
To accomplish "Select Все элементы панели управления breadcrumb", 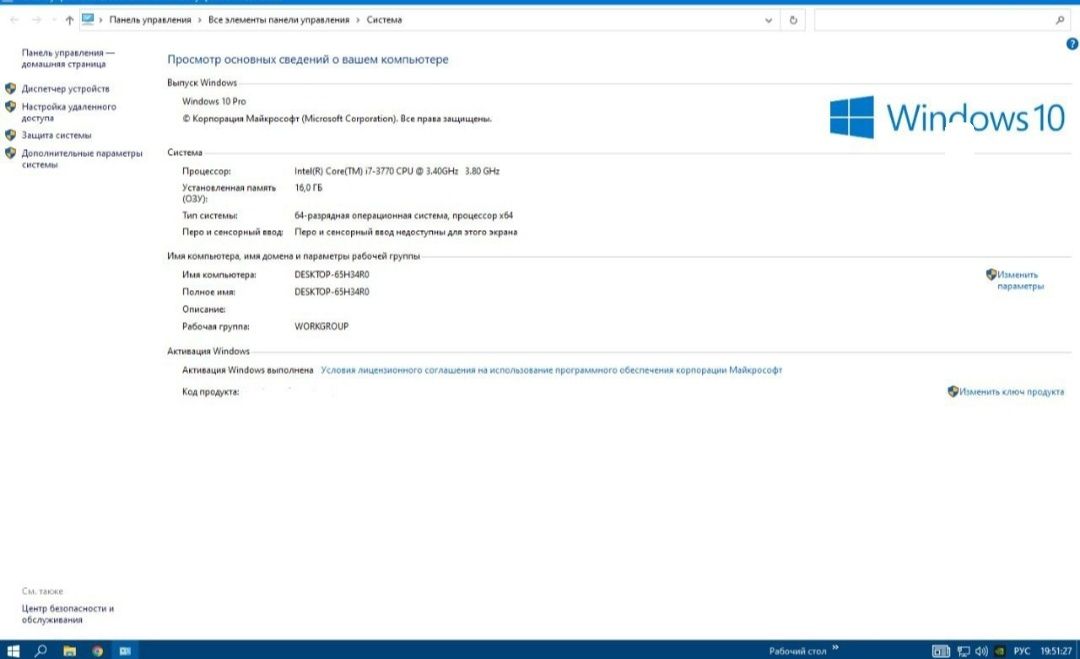I will [278, 20].
